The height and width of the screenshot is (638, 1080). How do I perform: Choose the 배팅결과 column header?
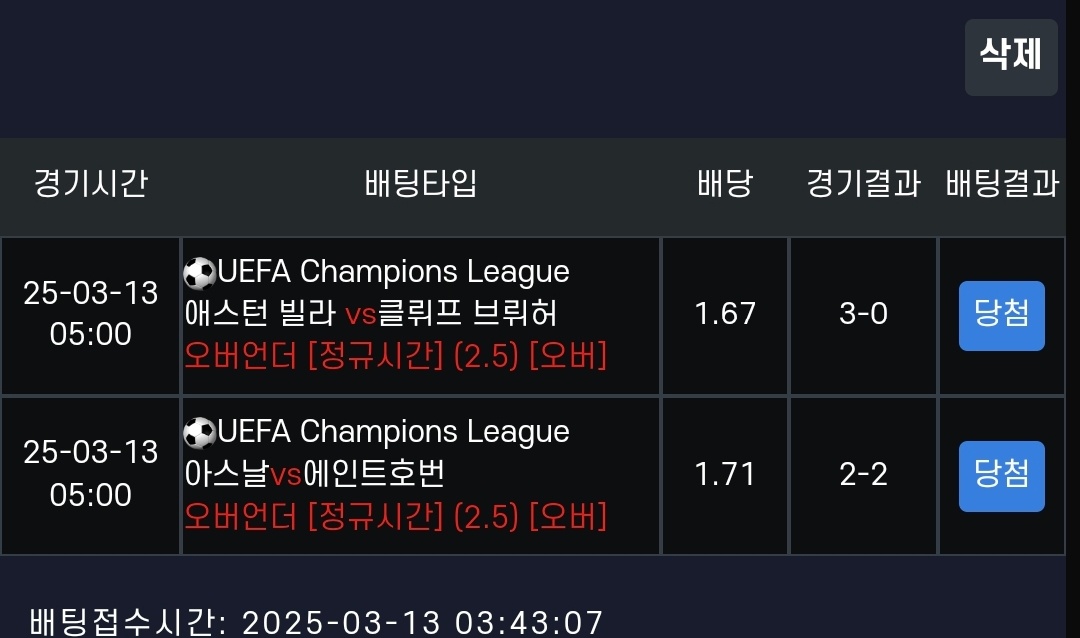tap(1002, 184)
